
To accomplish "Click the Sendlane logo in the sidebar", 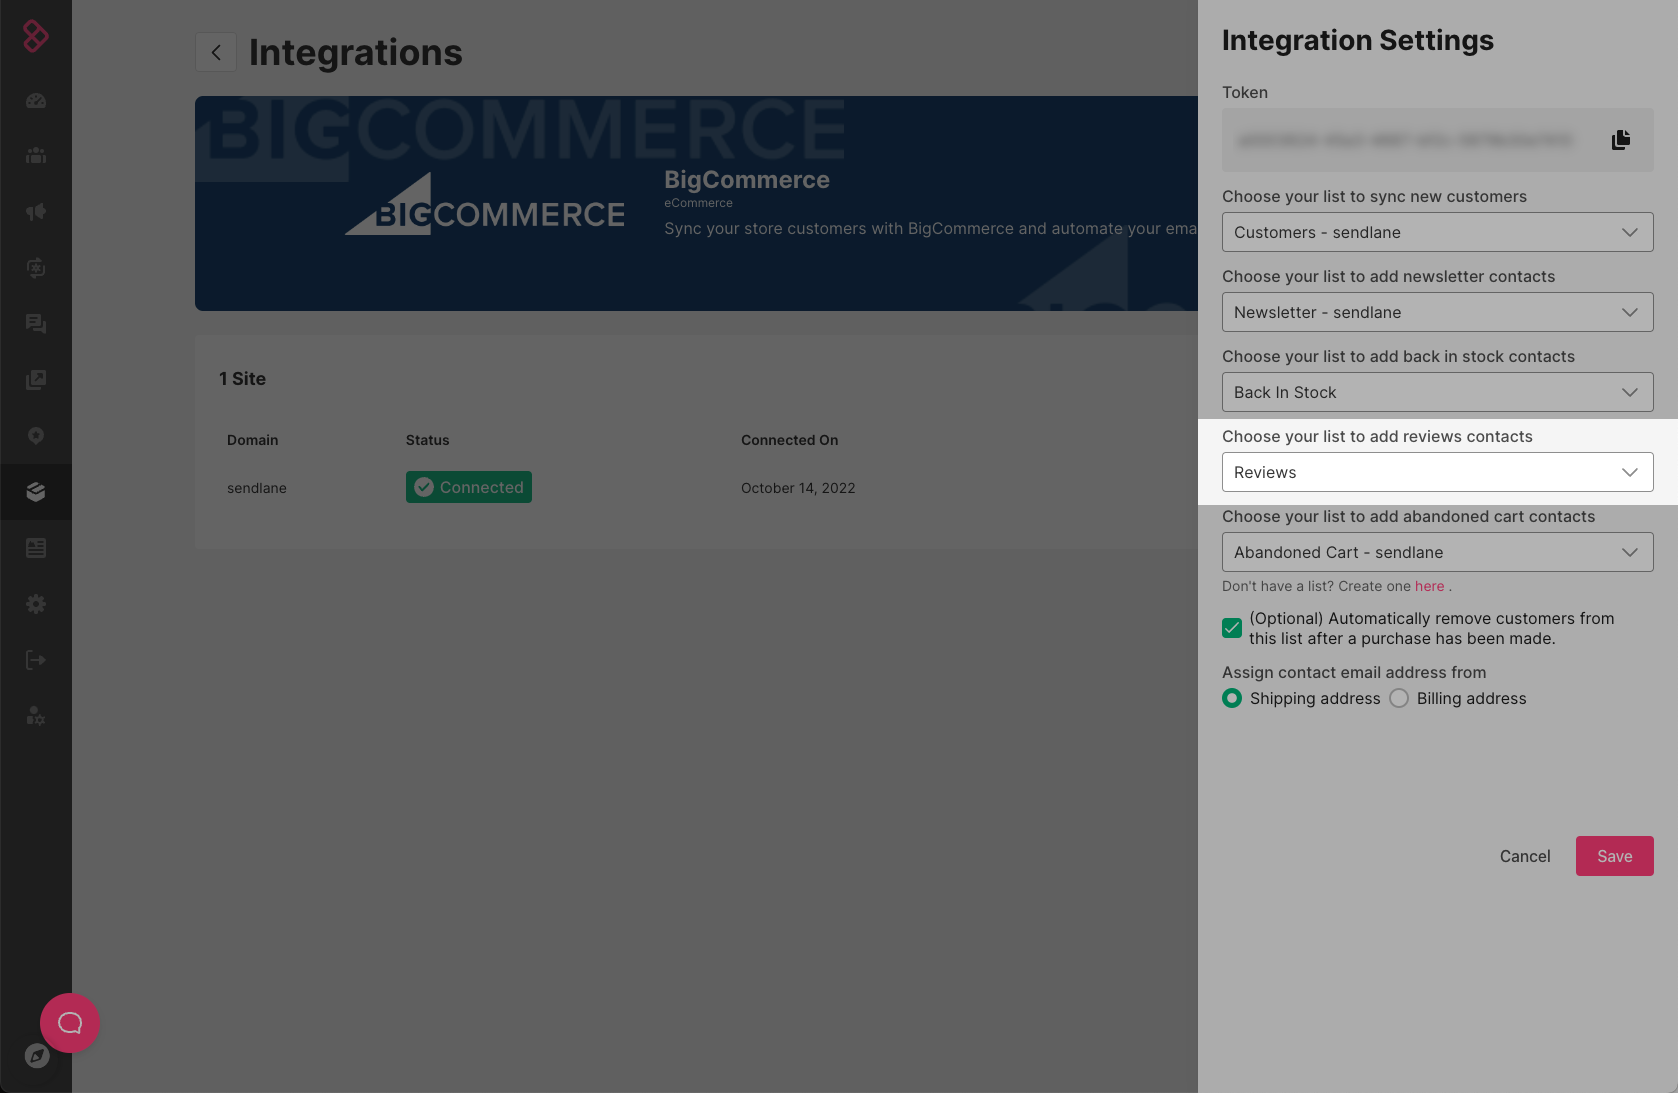I will click(x=36, y=36).
